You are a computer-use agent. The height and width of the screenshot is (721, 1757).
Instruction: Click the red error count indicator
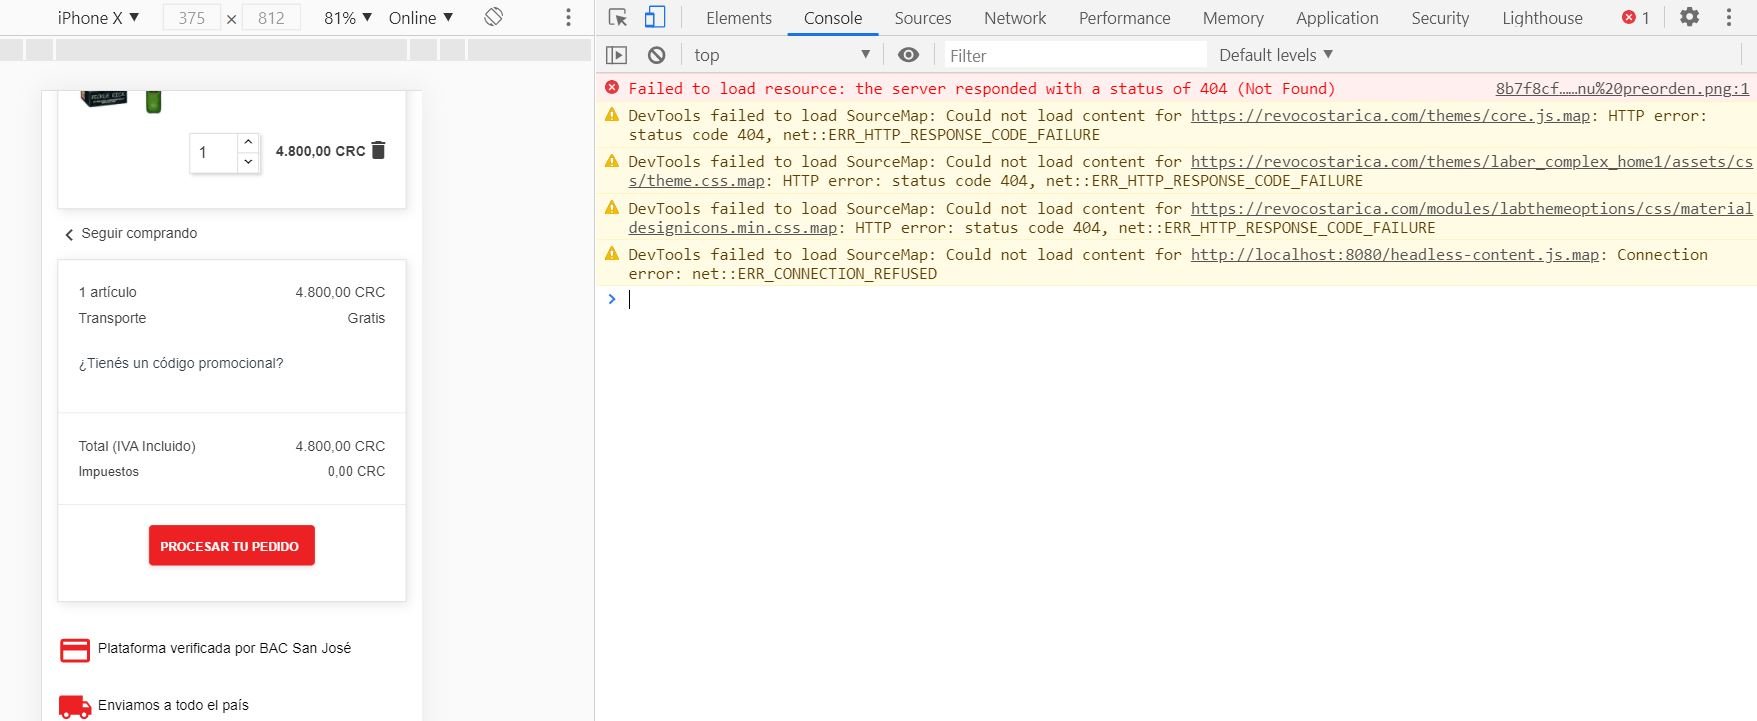(1636, 18)
